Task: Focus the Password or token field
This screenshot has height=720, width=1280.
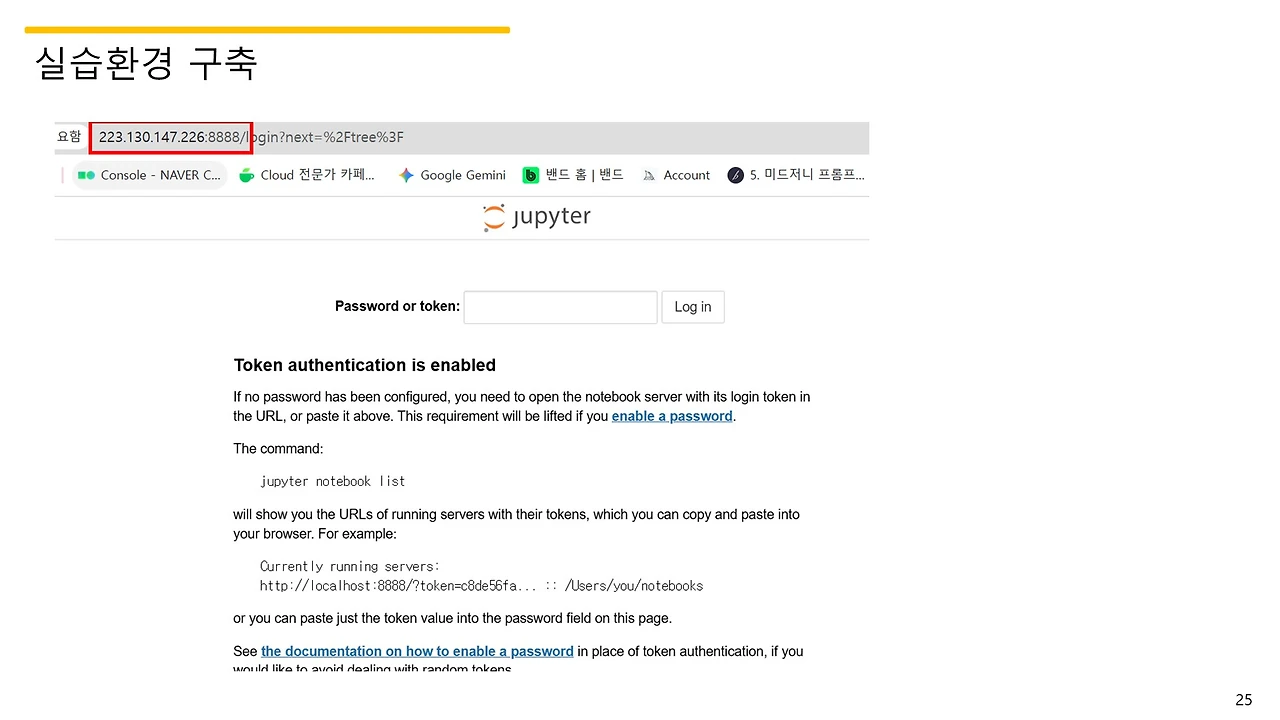Action: tap(560, 307)
